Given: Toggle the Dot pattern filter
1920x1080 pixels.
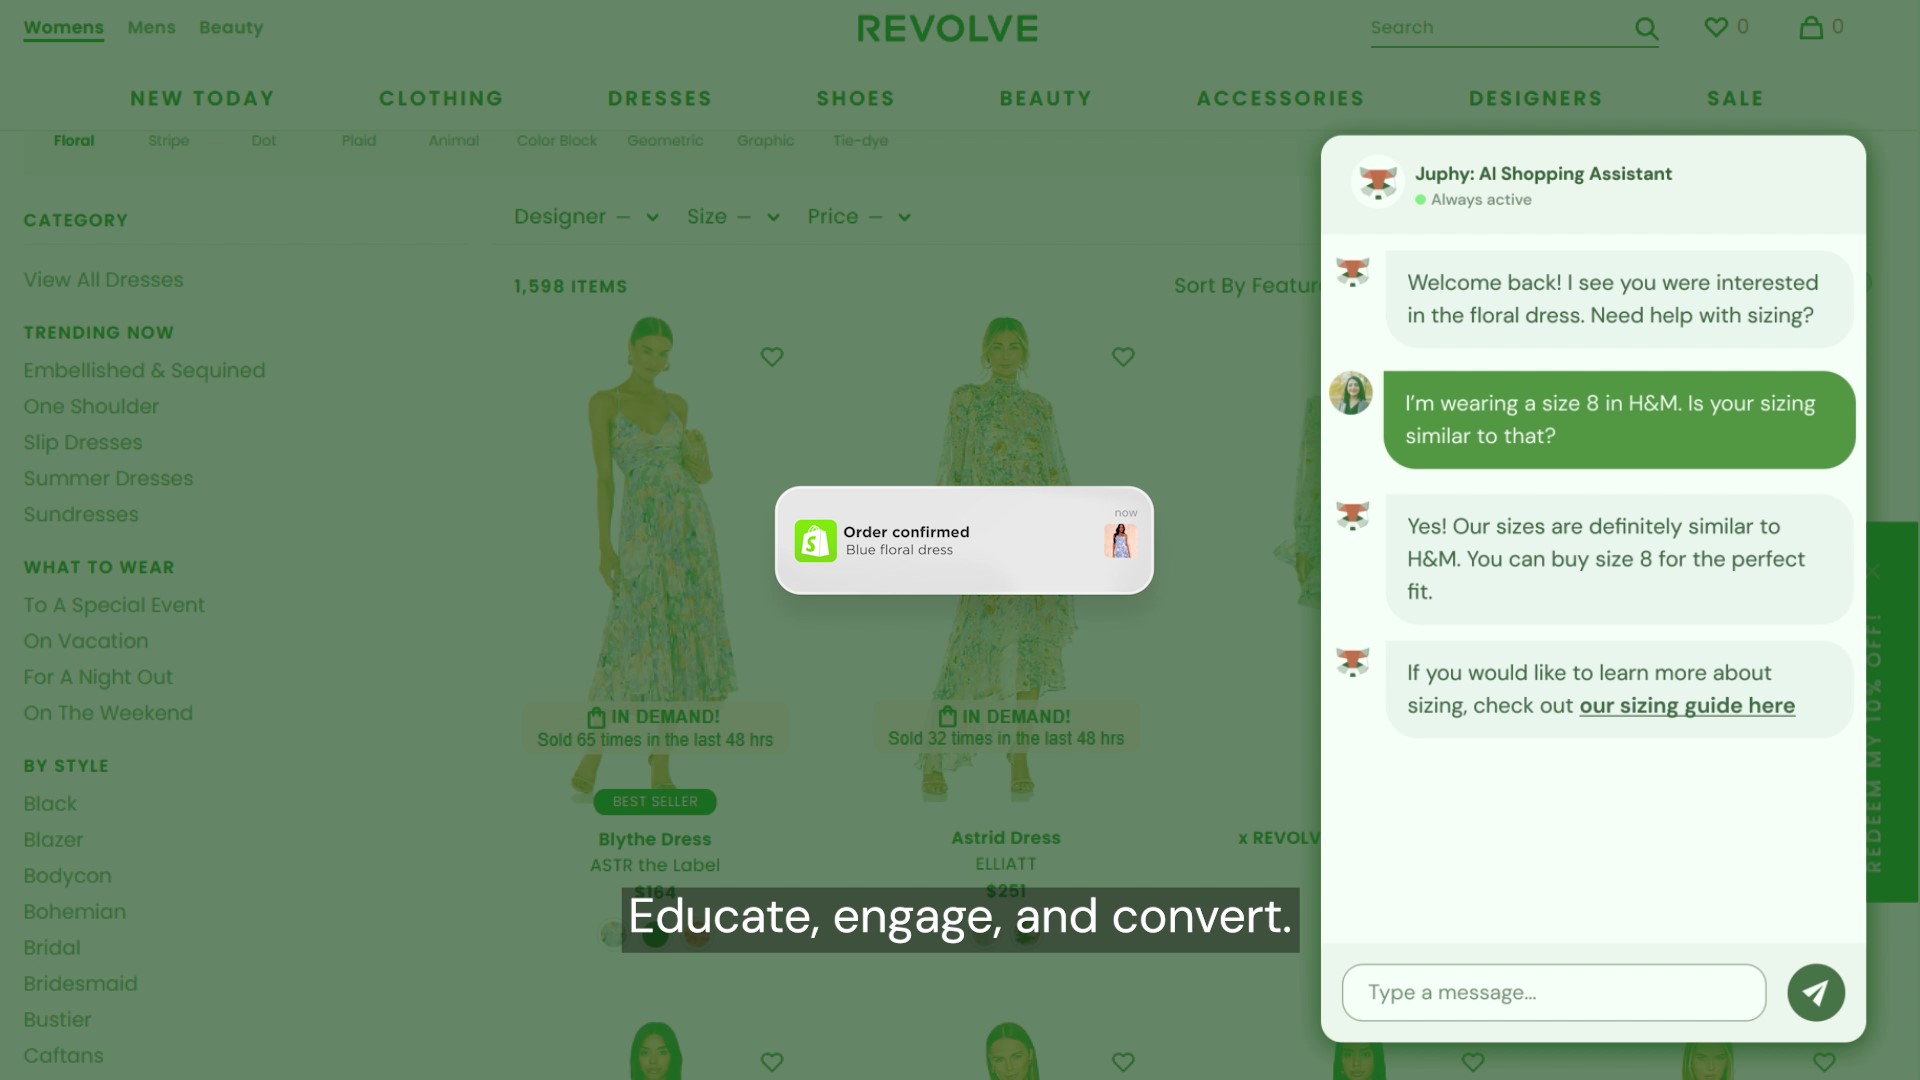Looking at the screenshot, I should tap(264, 140).
